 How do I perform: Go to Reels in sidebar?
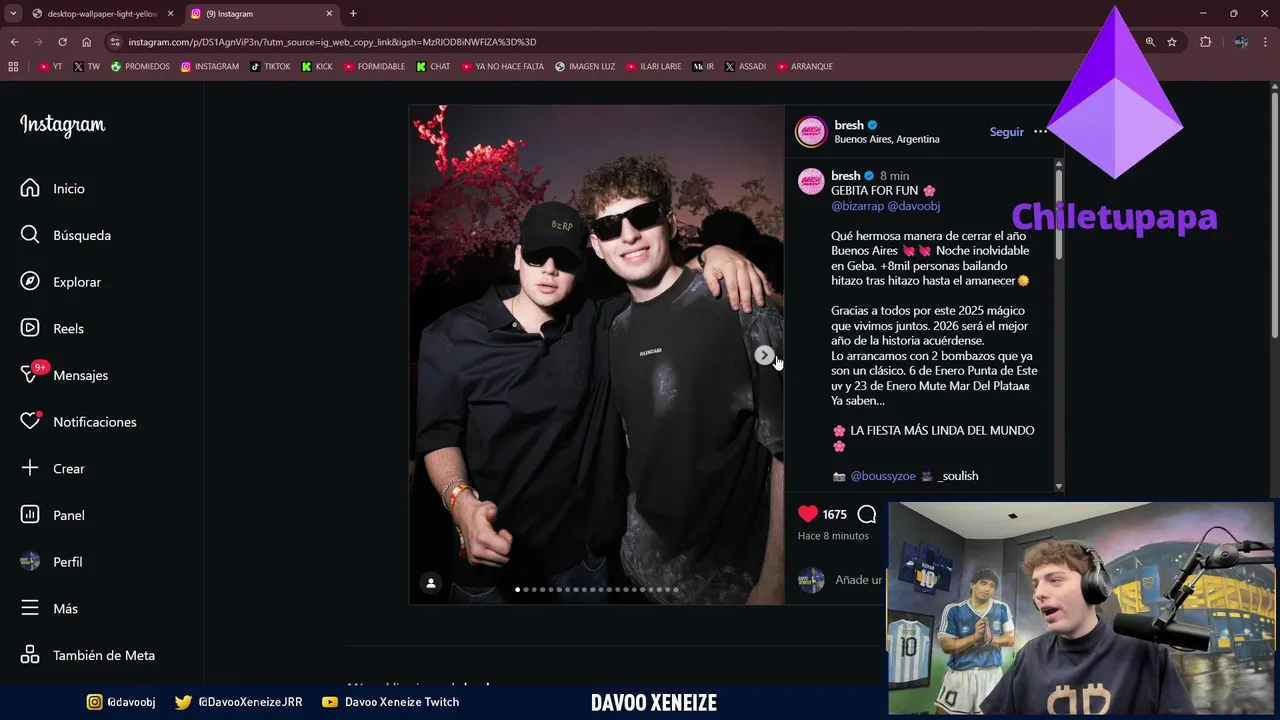pyautogui.click(x=52, y=328)
